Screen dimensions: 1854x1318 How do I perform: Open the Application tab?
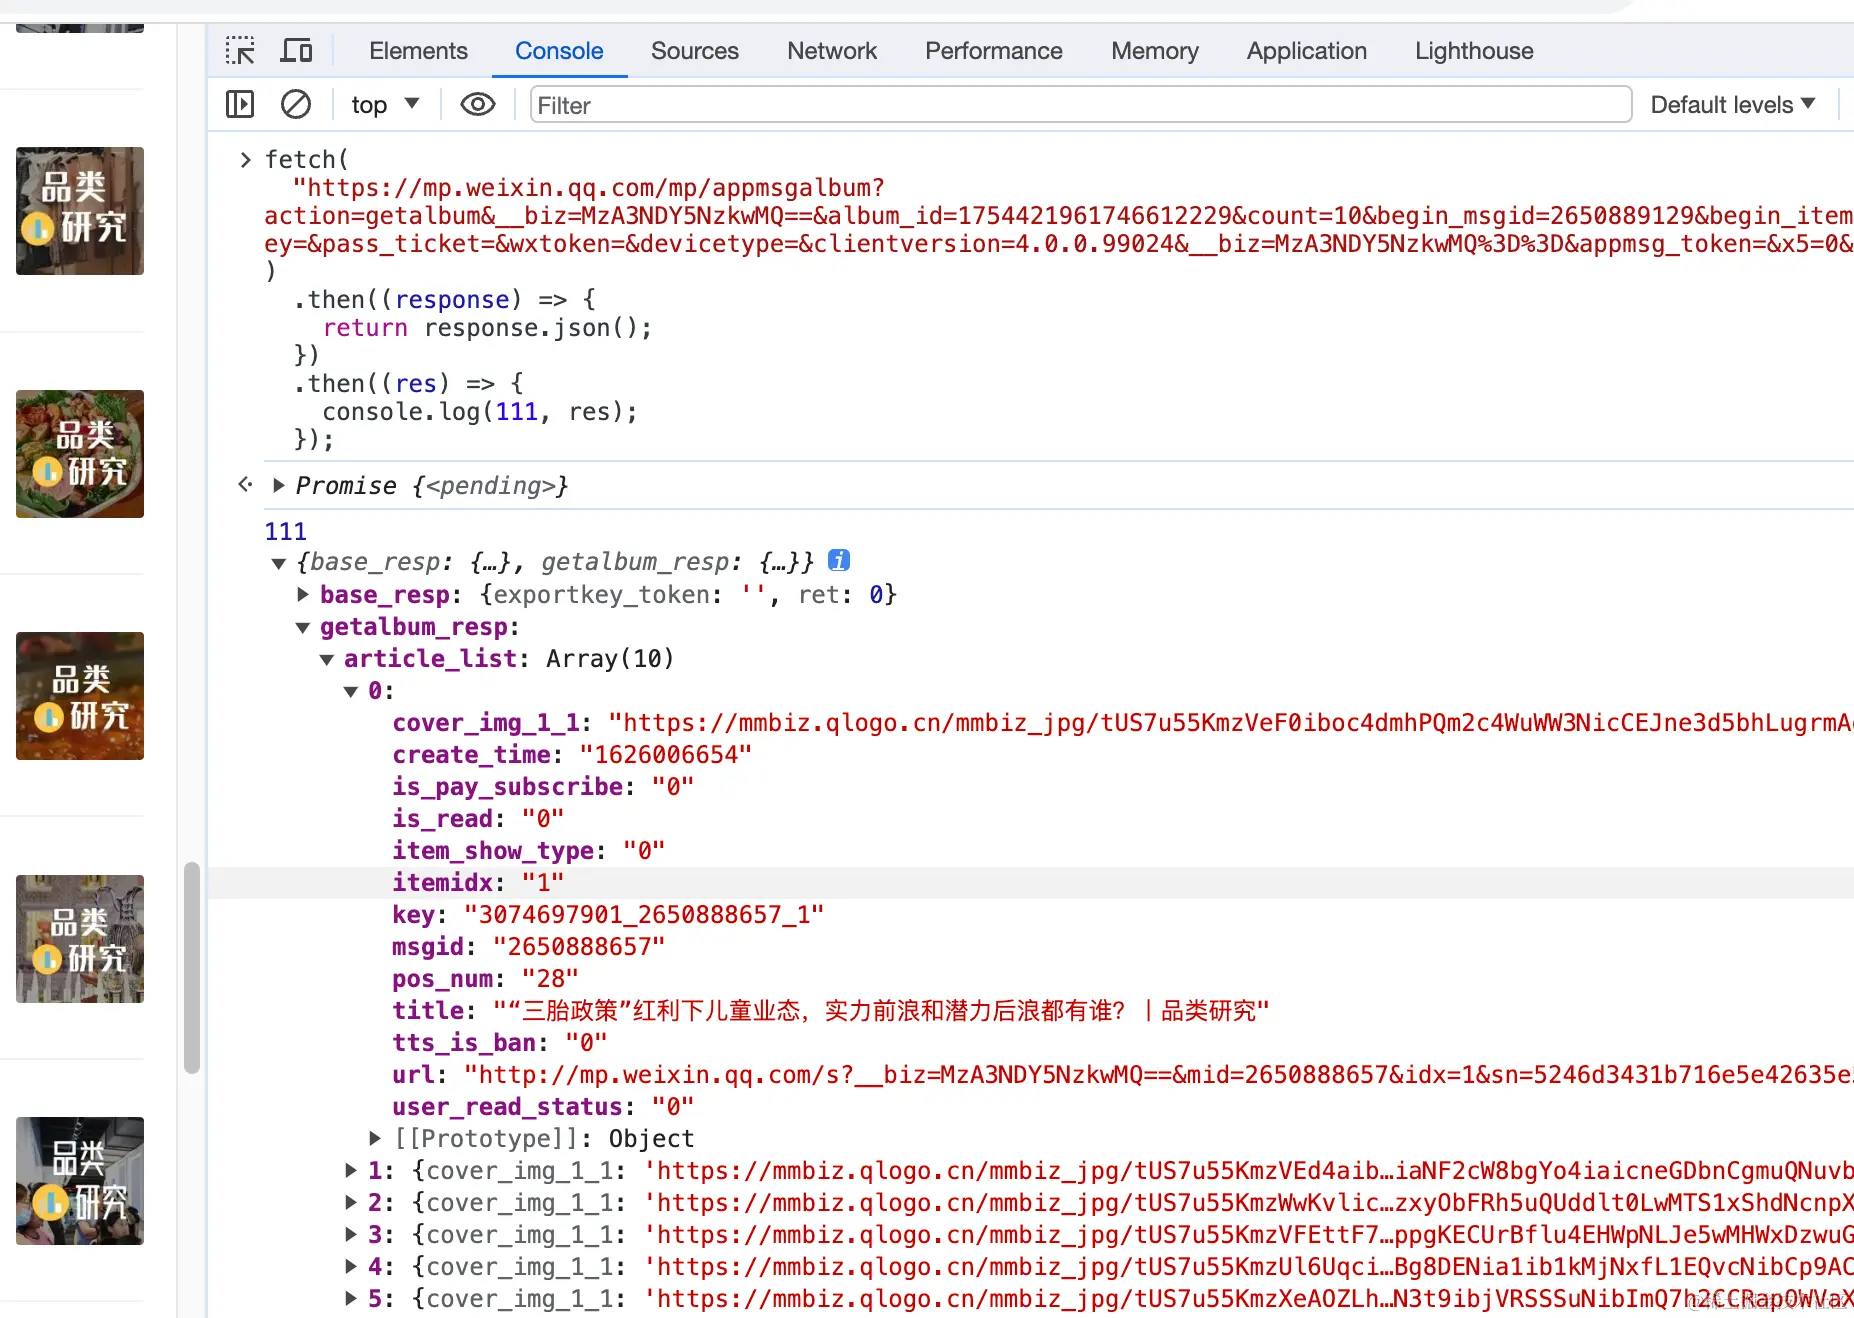1307,51
